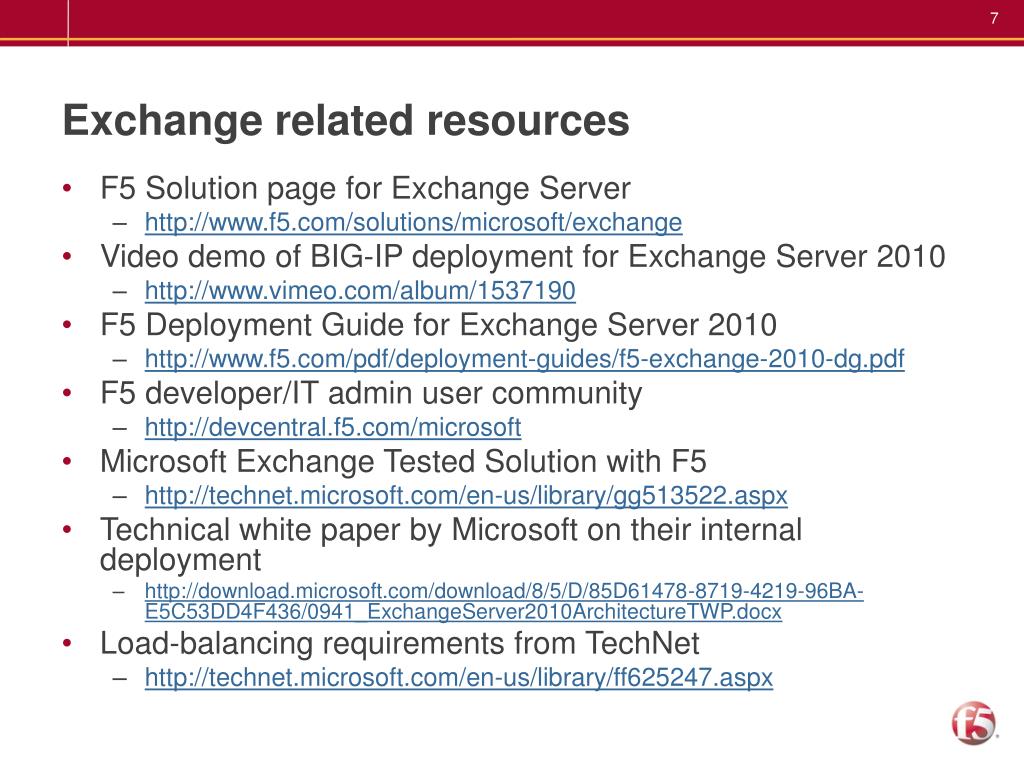Click the F5 Solution page bullet text
The width and height of the screenshot is (1024, 768).
(x=365, y=189)
